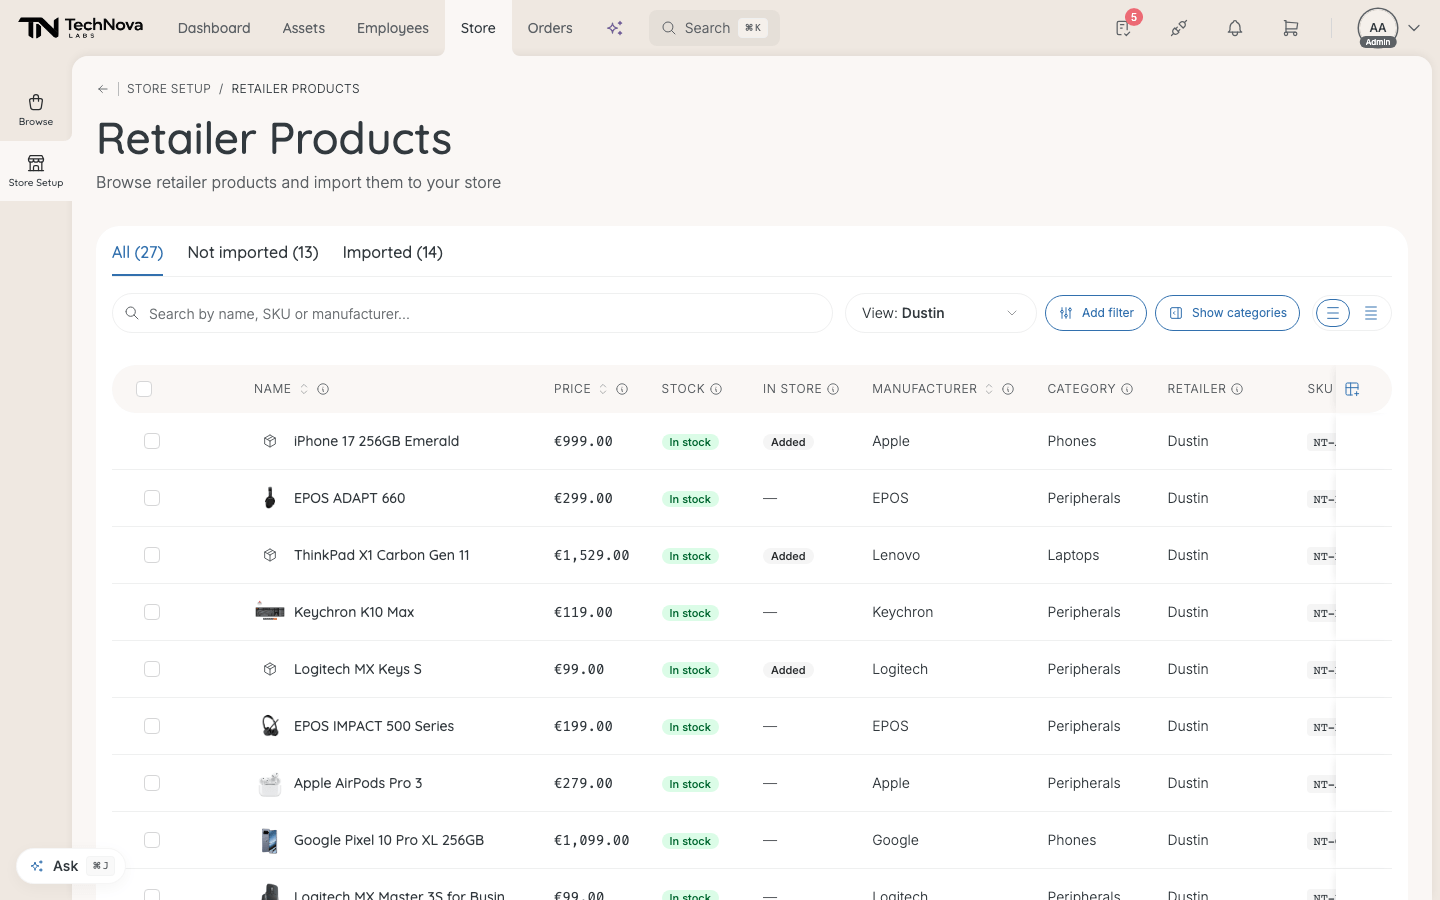Click the column settings icon in table header
Screen dimensions: 1440x900
(1352, 389)
